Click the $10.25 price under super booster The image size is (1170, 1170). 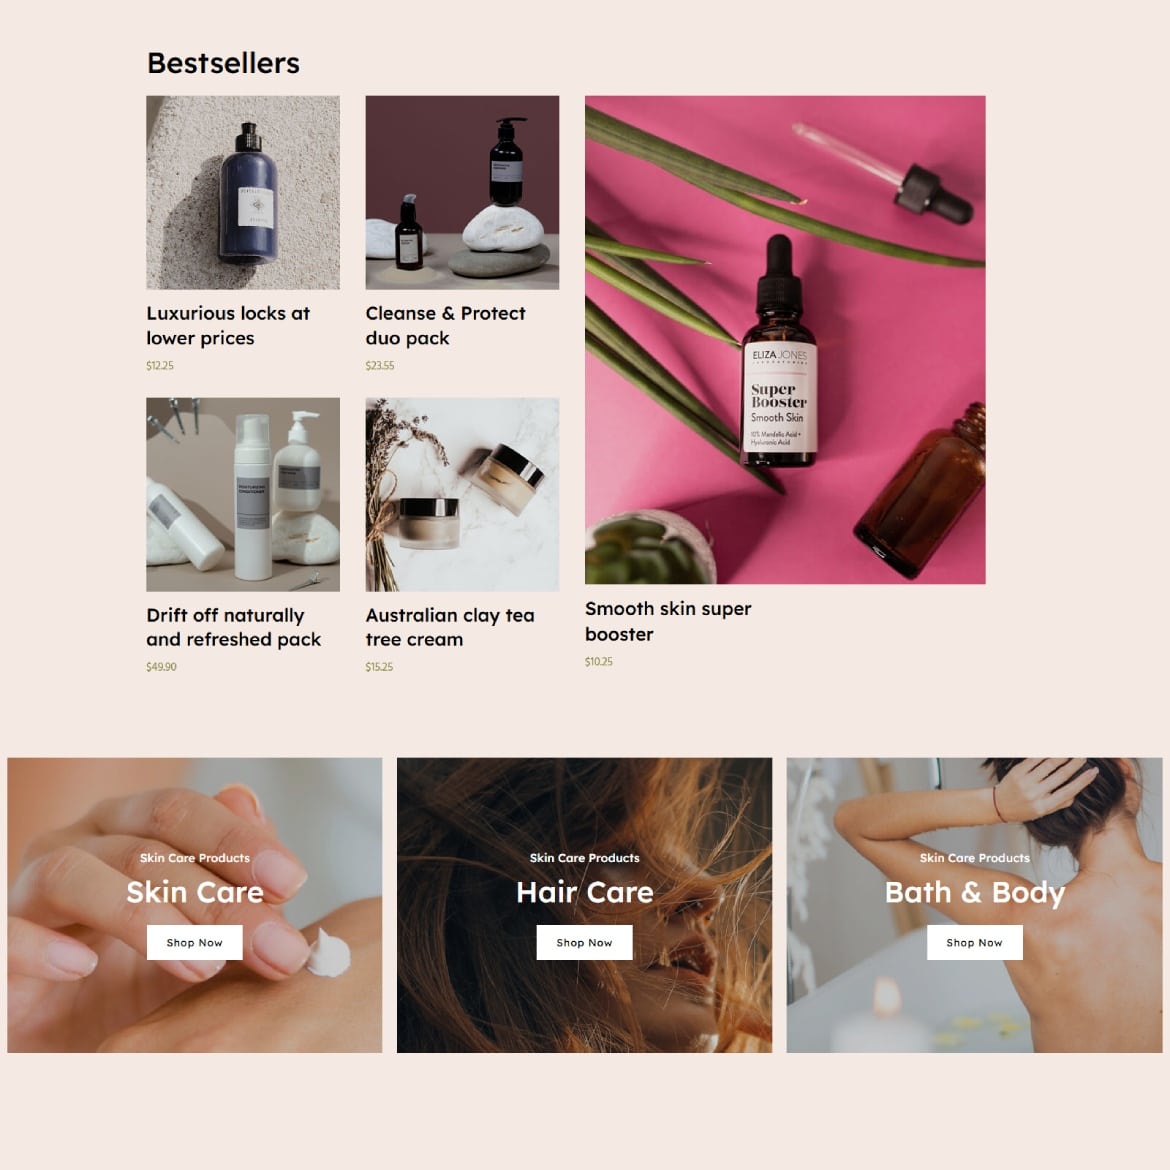click(598, 662)
